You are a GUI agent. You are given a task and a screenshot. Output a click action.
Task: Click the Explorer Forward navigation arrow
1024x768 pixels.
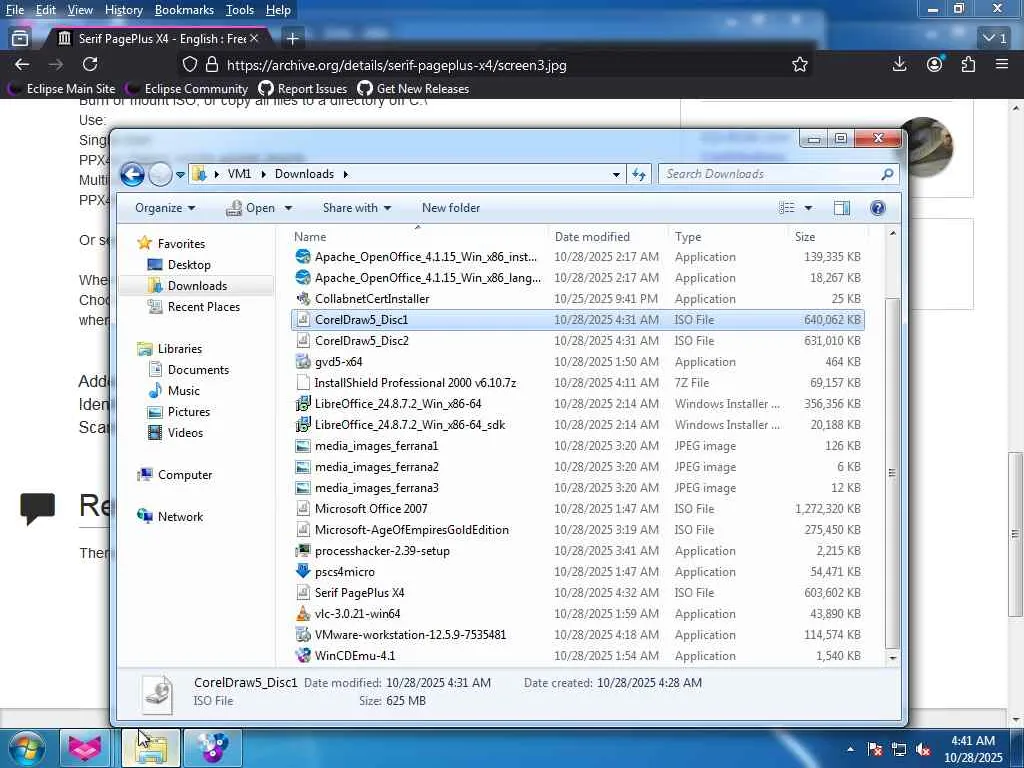tap(160, 174)
